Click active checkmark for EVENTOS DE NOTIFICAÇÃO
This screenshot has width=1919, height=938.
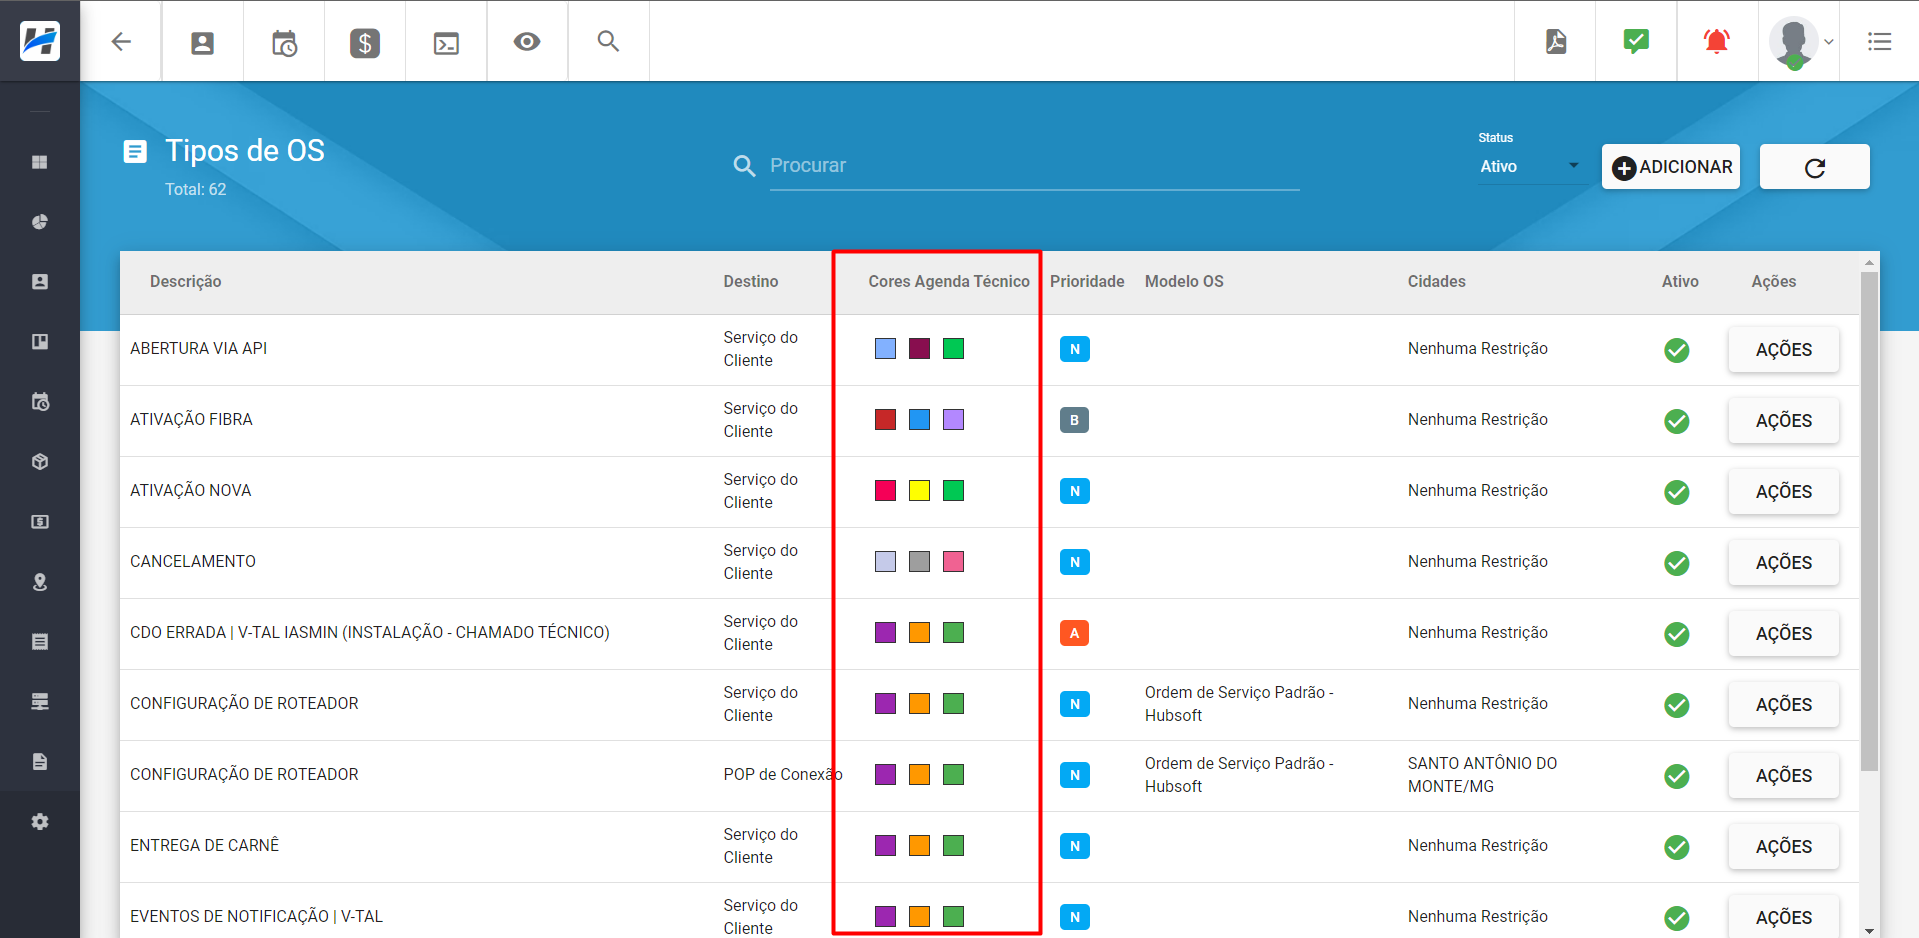[x=1677, y=918]
